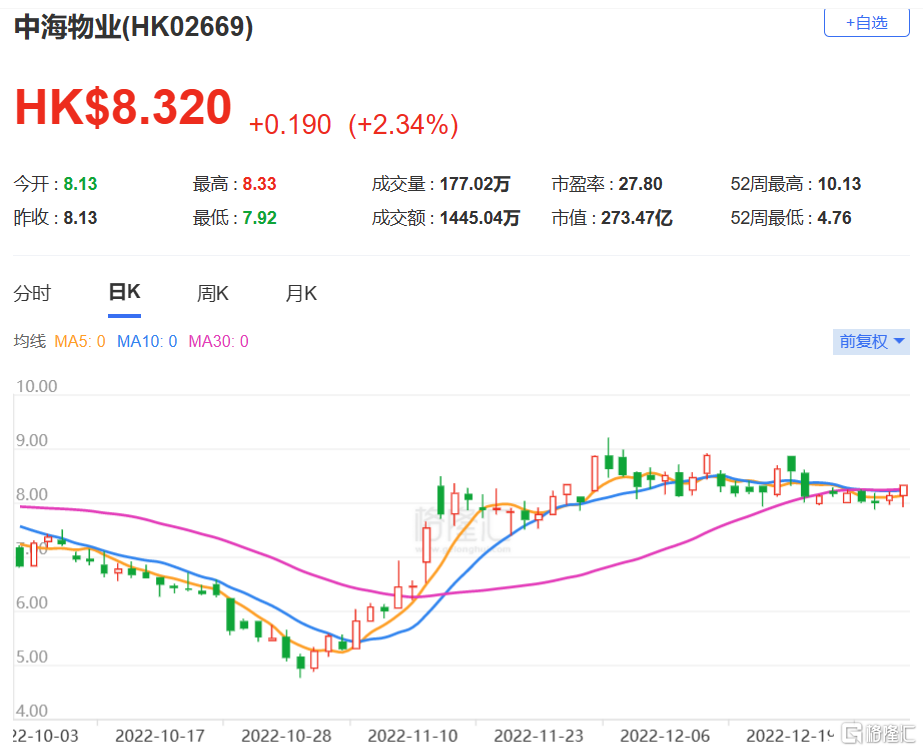Click the 9.00 price axis label
The image size is (923, 751).
tap(32, 440)
